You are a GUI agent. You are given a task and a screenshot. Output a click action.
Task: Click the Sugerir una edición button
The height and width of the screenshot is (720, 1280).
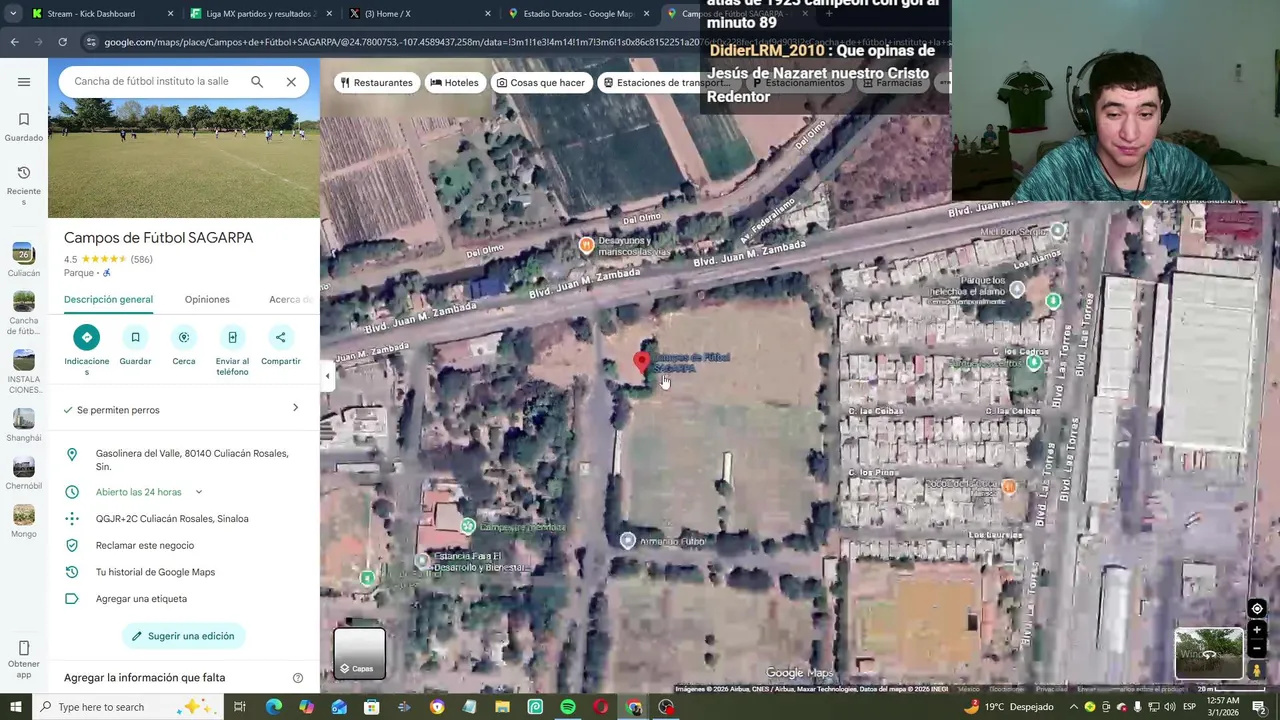184,636
